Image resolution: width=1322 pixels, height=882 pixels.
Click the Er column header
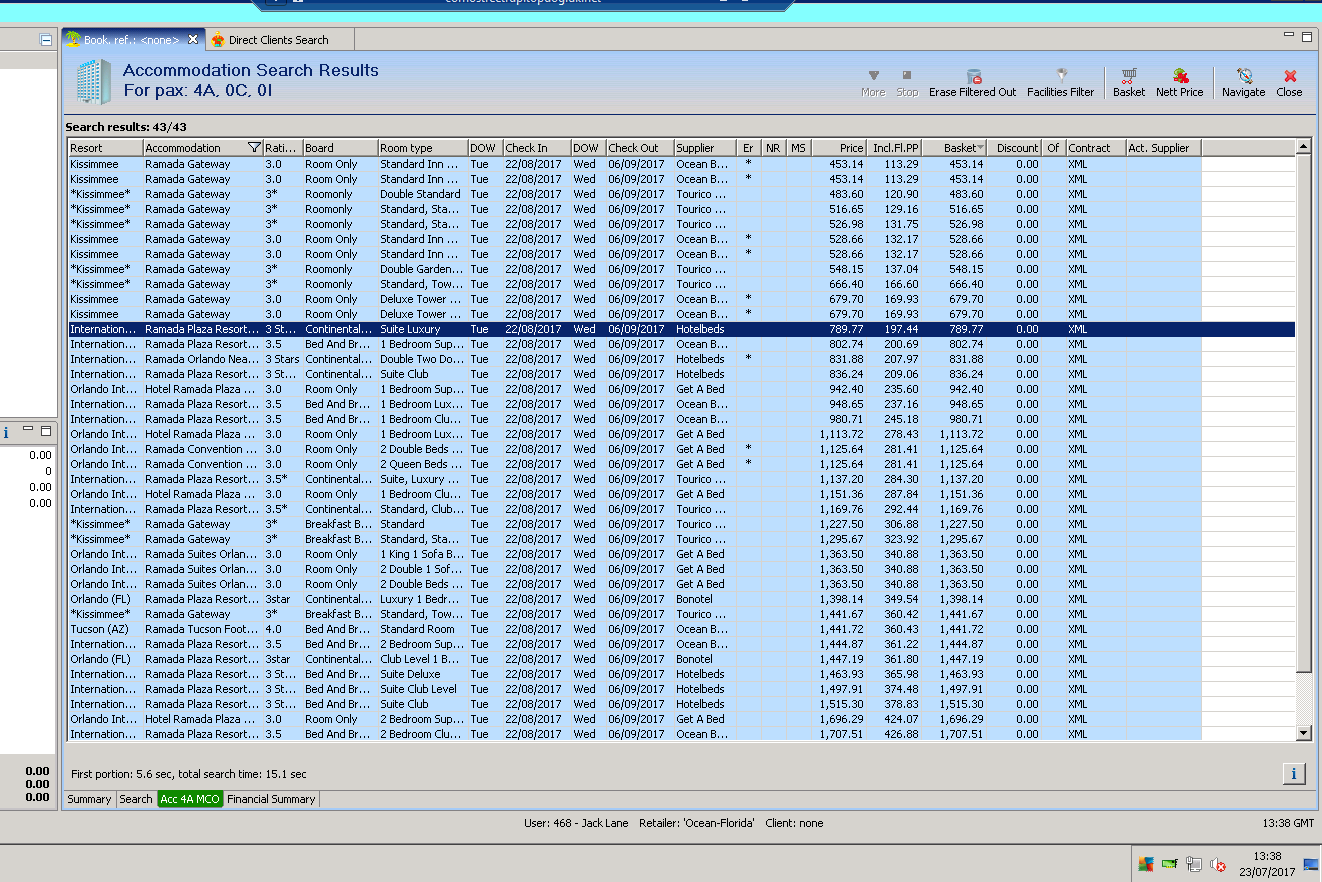point(749,148)
